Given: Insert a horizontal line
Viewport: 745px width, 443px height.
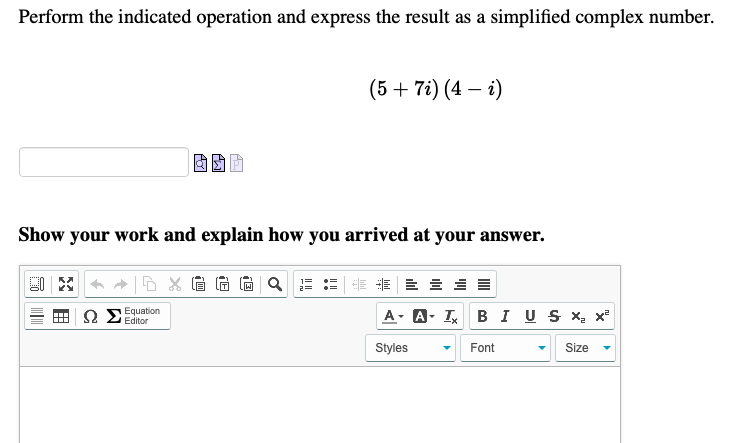Looking at the screenshot, I should pyautogui.click(x=37, y=316).
